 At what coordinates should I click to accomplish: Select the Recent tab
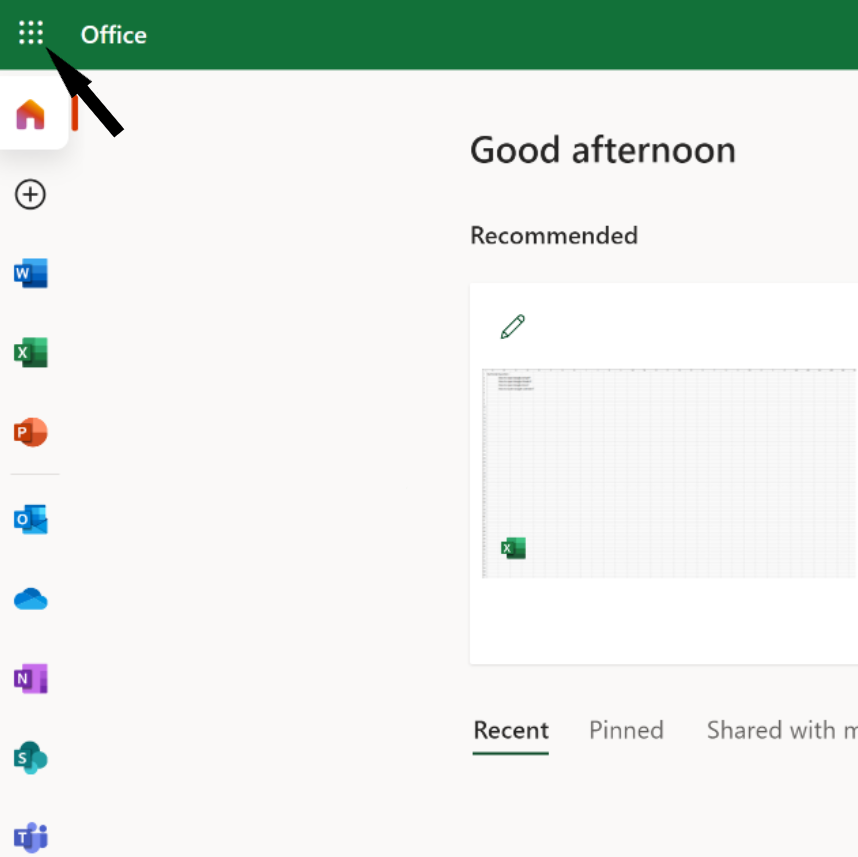pos(511,730)
